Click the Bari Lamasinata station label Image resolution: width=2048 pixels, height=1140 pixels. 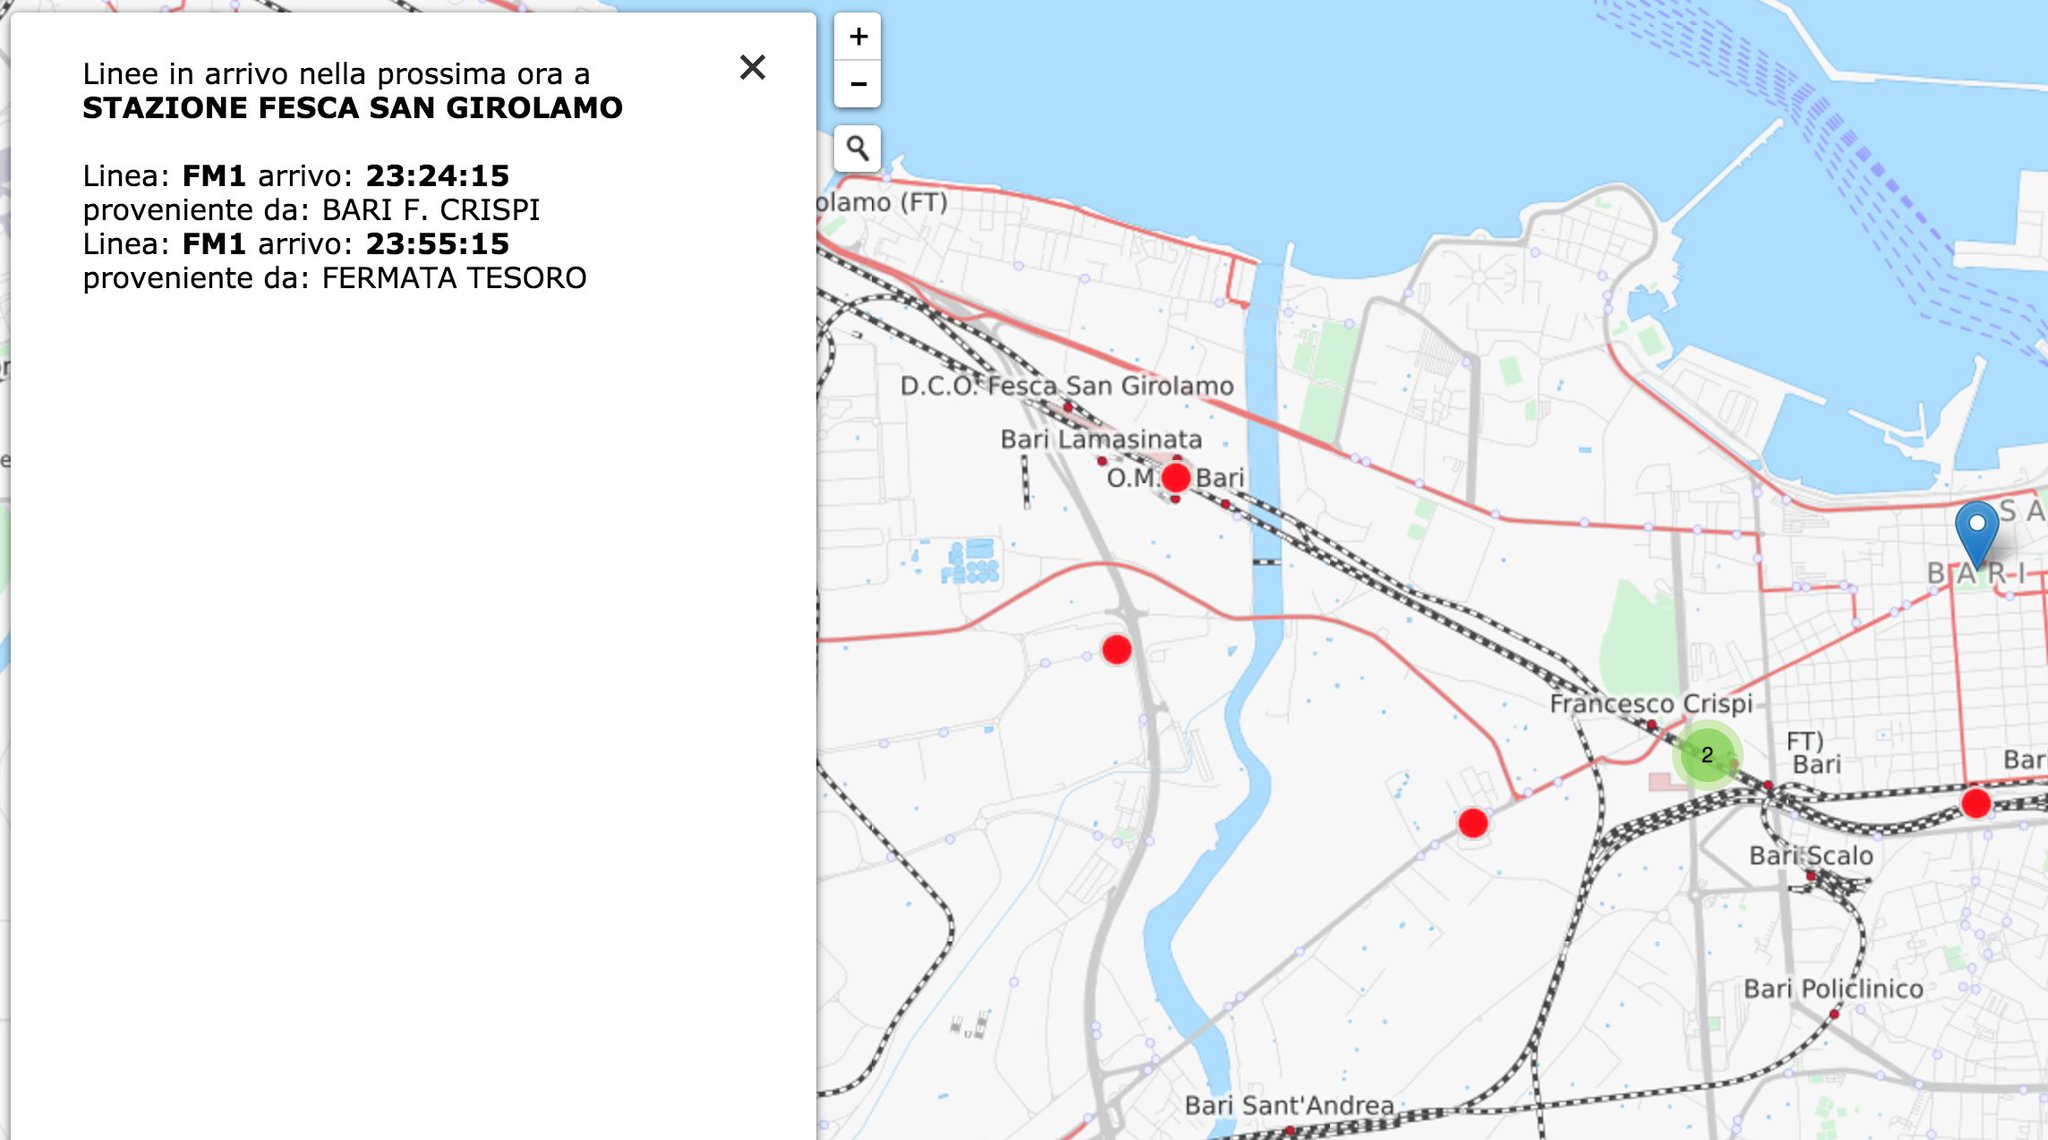tap(1101, 439)
